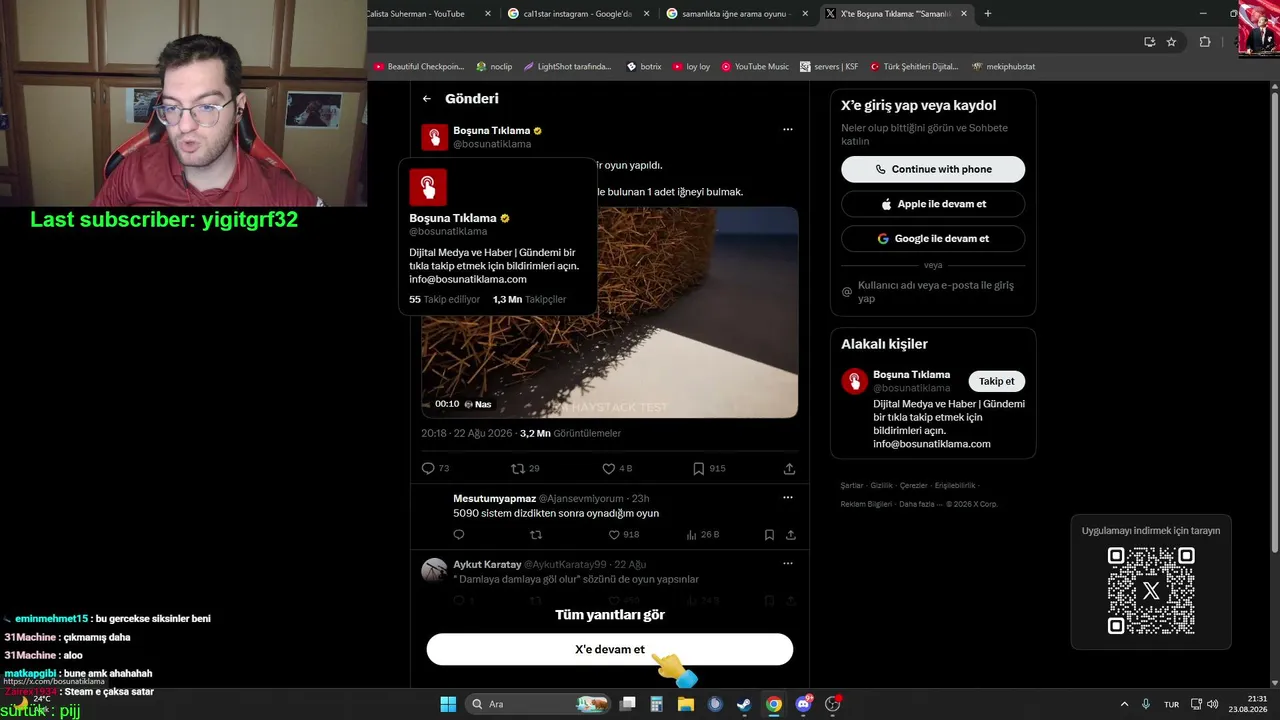Share the main Boşuna Tıklama post
Viewport: 1280px width, 720px height.
[x=789, y=468]
